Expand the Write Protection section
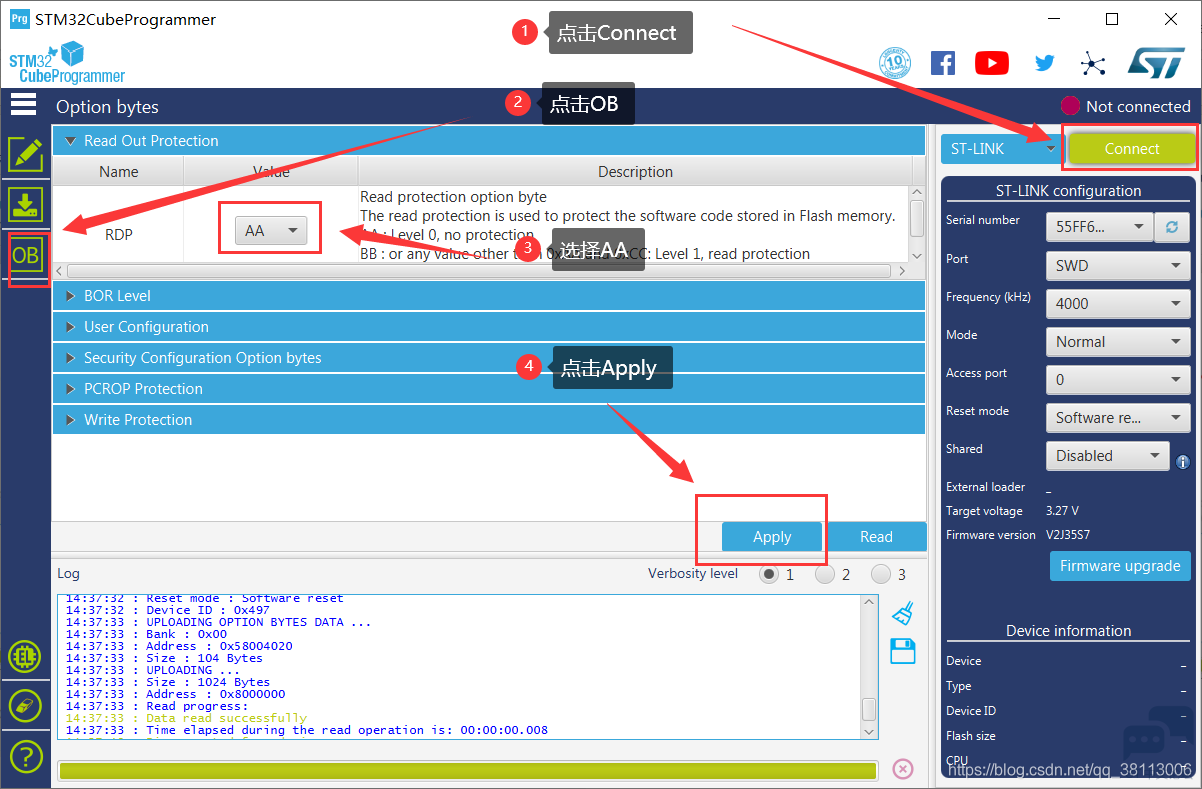Screen dimensions: 1202x789 [490, 420]
